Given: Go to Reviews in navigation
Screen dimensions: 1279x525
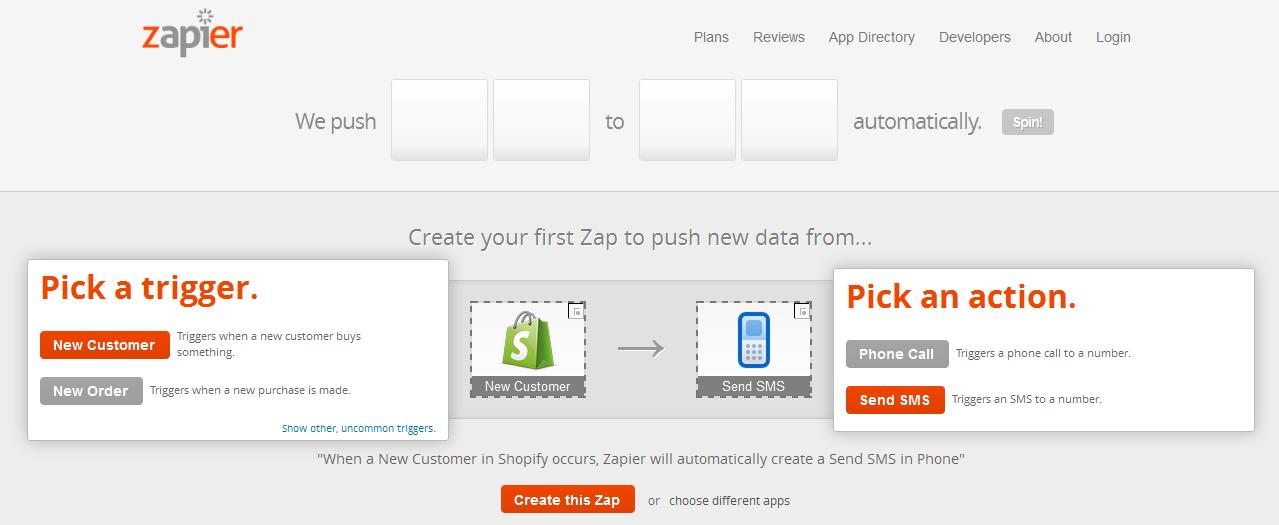Looking at the screenshot, I should pos(778,37).
